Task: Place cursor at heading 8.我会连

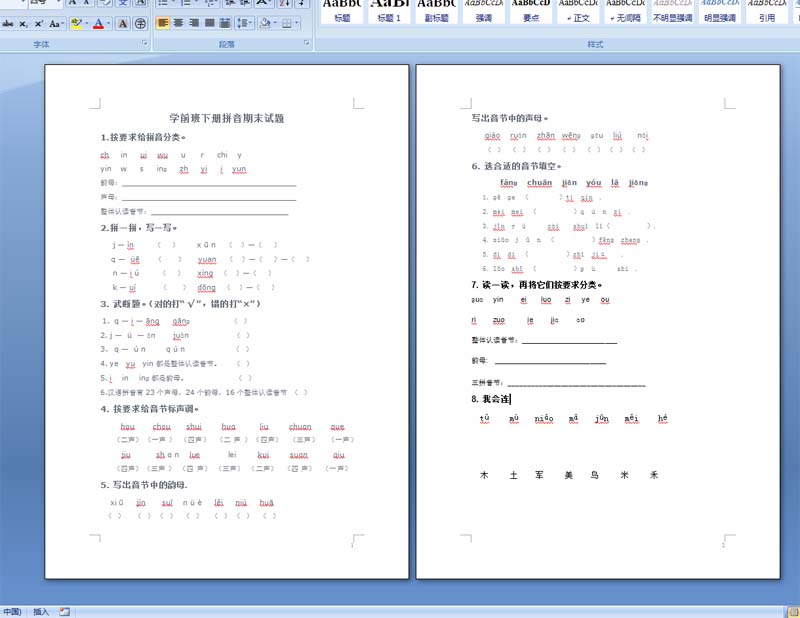Action: click(x=490, y=399)
